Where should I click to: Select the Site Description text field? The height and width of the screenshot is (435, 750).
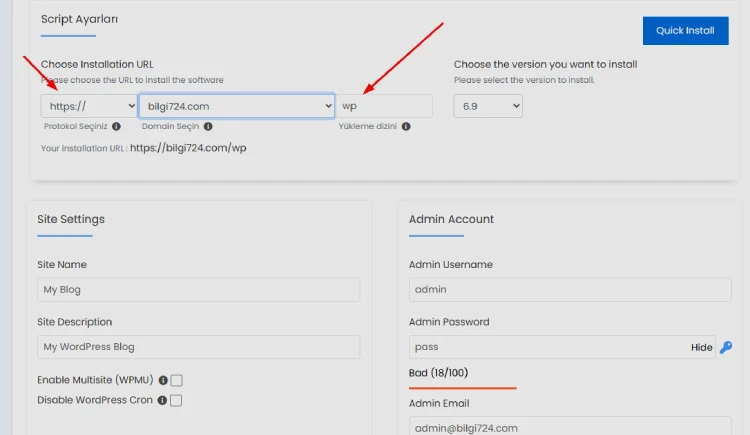click(198, 347)
